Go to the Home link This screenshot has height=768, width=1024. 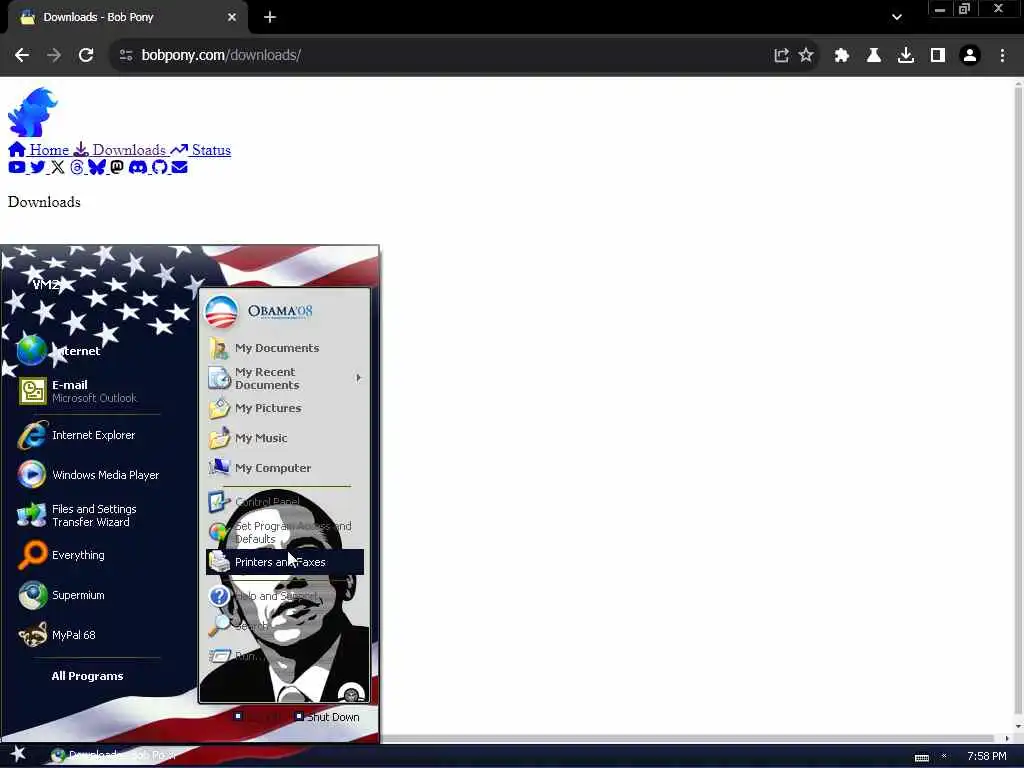point(39,150)
